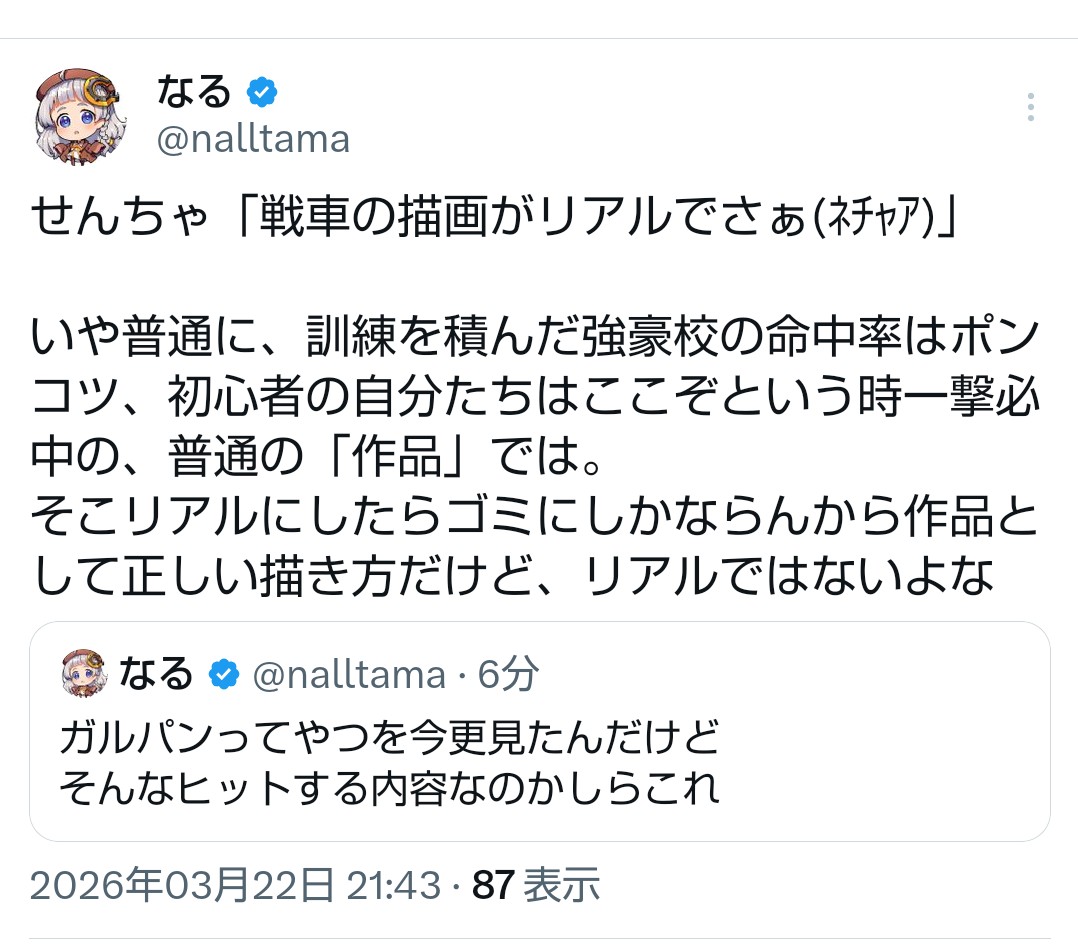Image resolution: width=1078 pixels, height=952 pixels.
Task: Click the tweet line starting コツ、初心者の自分たち
Action: click(535, 399)
